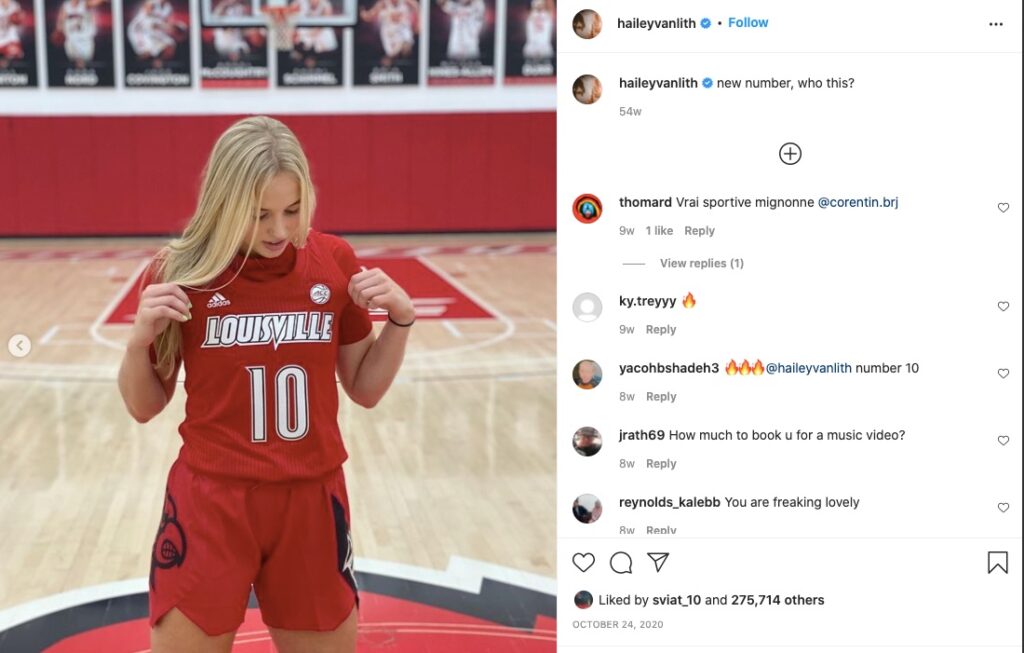The height and width of the screenshot is (653, 1024).
Task: Open 275,714 others likes list
Action: (777, 600)
